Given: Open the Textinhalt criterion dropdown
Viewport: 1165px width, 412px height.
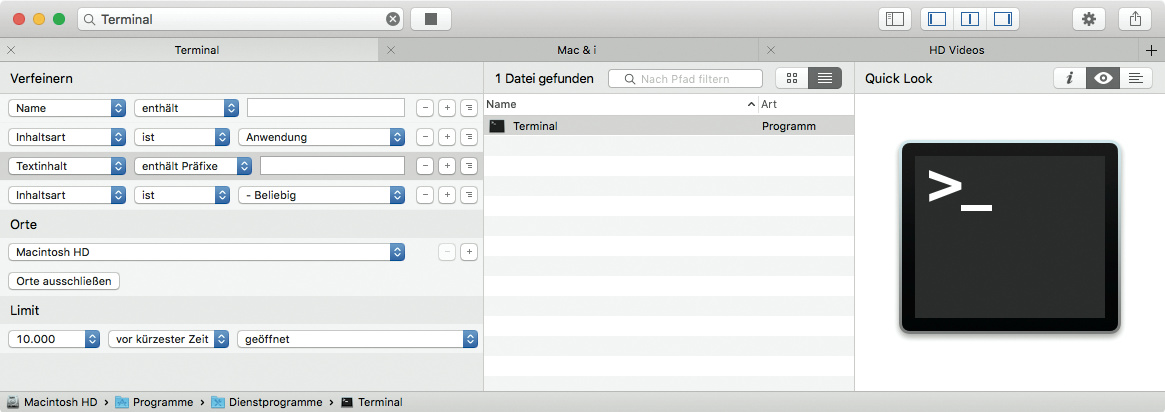Looking at the screenshot, I should tap(67, 166).
